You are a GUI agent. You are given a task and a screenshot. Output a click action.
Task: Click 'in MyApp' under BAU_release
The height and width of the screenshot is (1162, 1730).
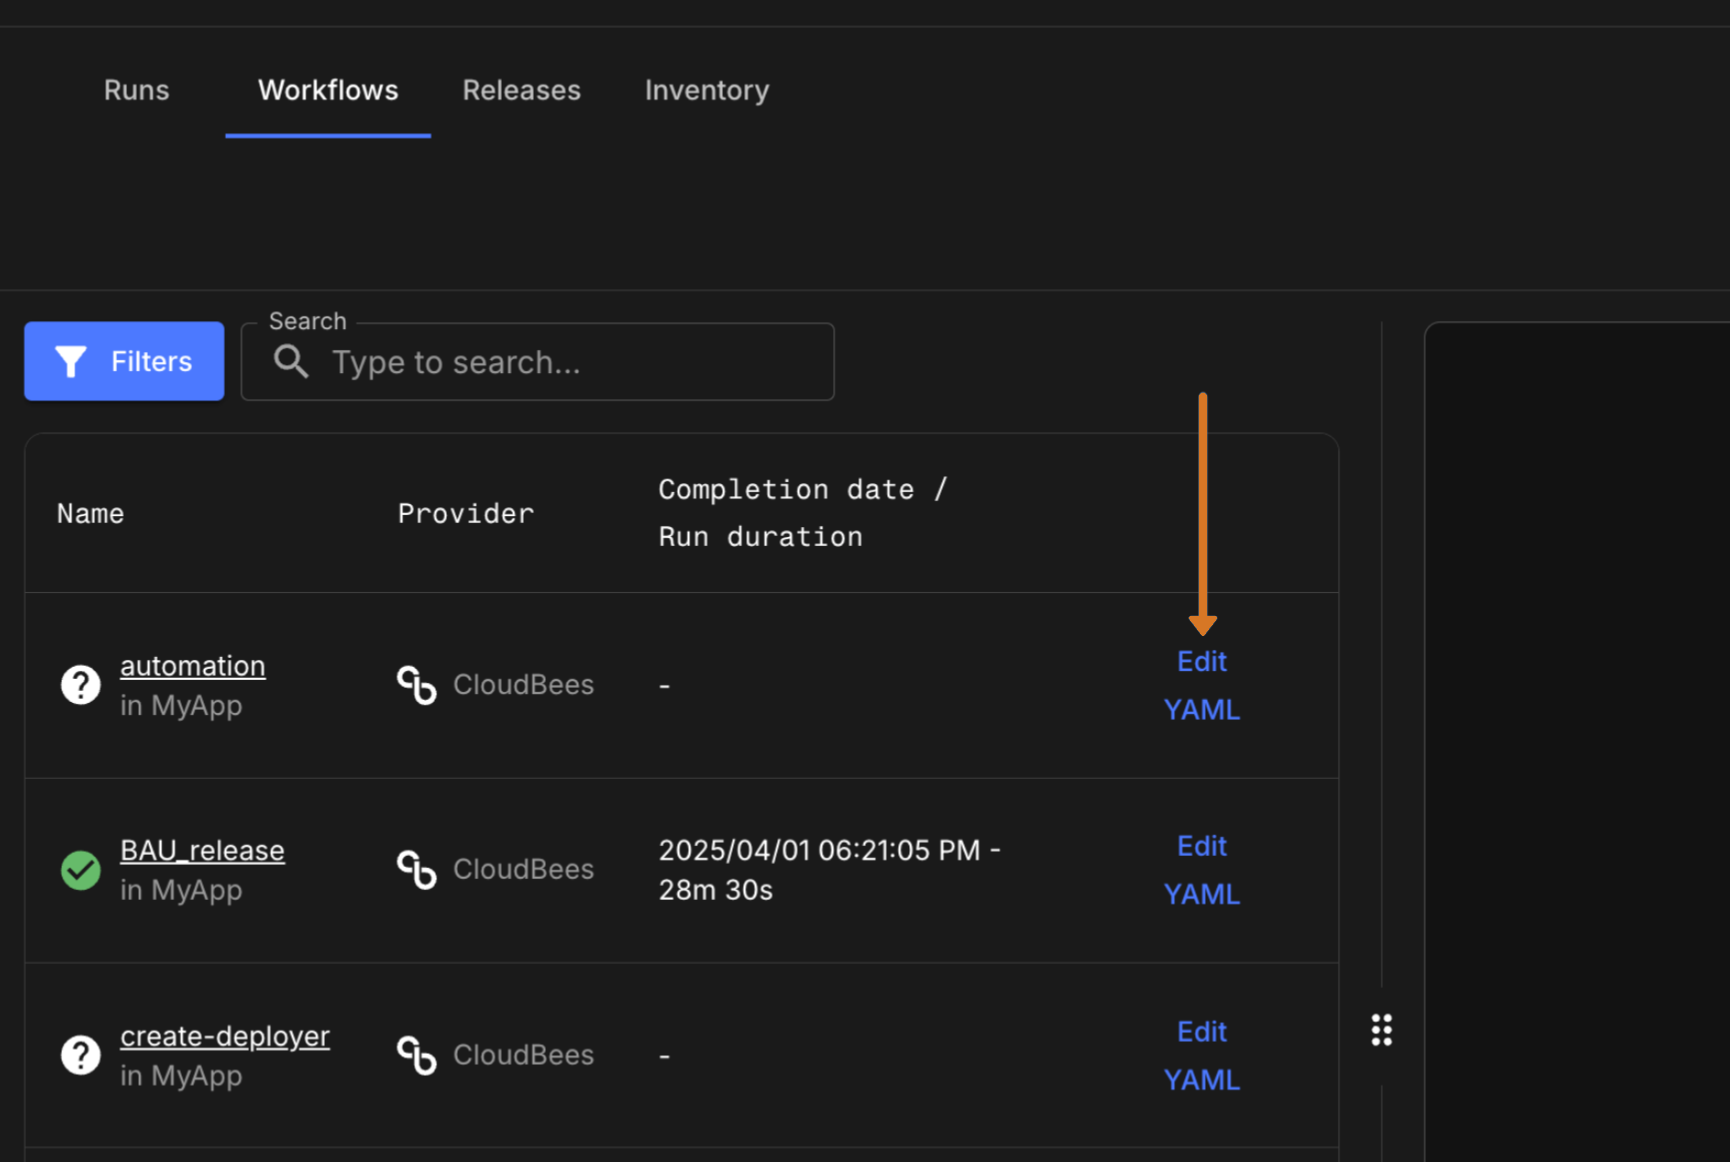(x=181, y=890)
